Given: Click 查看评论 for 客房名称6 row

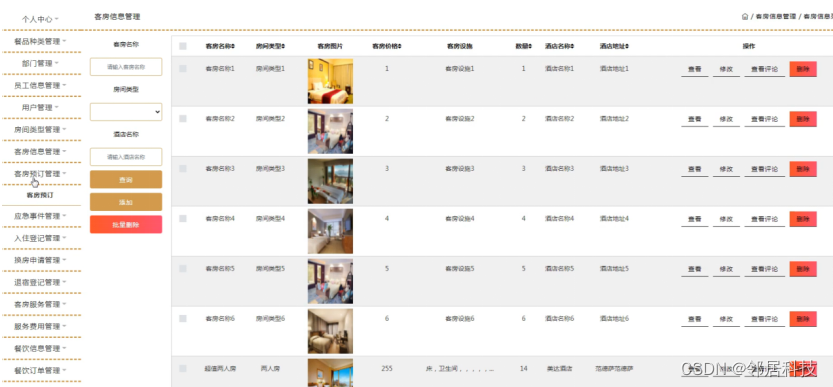Looking at the screenshot, I should click(x=764, y=319).
